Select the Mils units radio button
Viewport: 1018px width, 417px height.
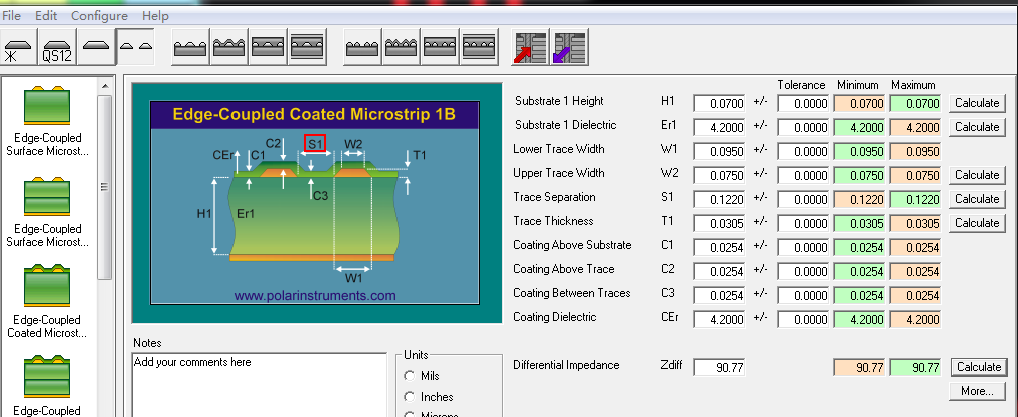click(409, 375)
